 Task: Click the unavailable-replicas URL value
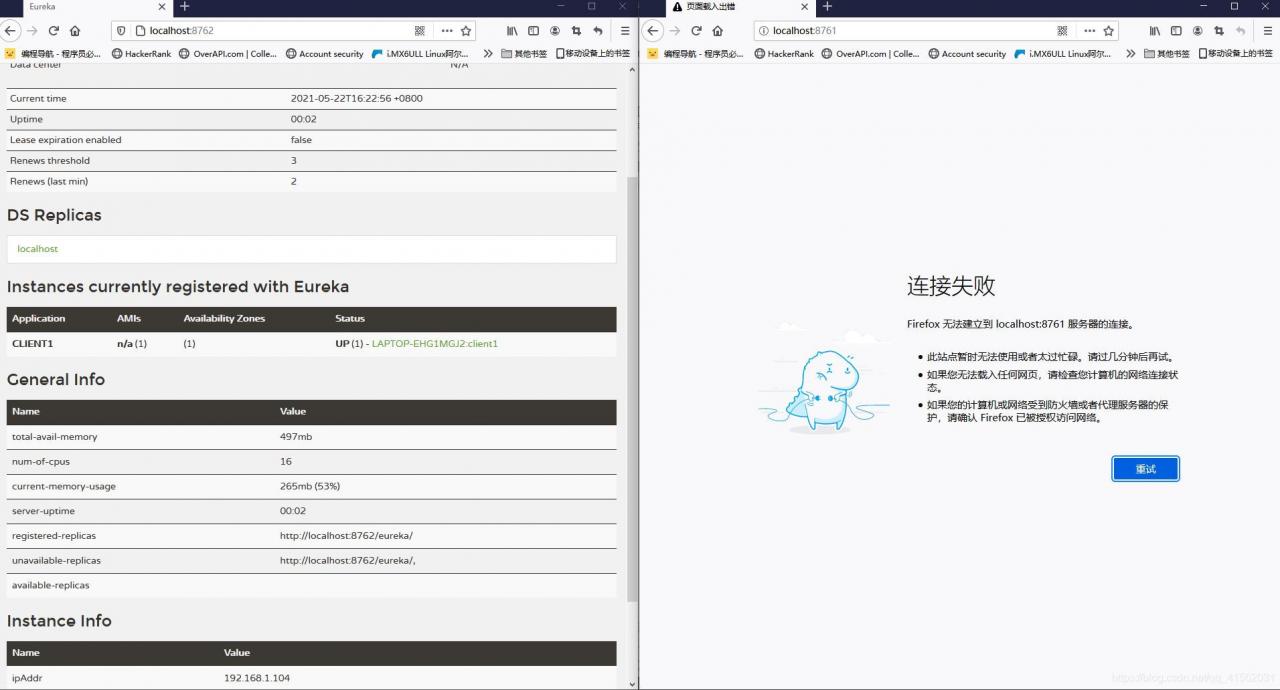347,561
